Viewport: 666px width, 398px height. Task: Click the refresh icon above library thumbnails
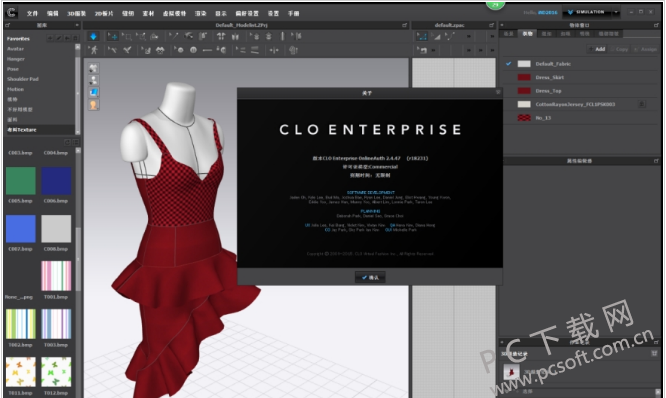point(67,142)
